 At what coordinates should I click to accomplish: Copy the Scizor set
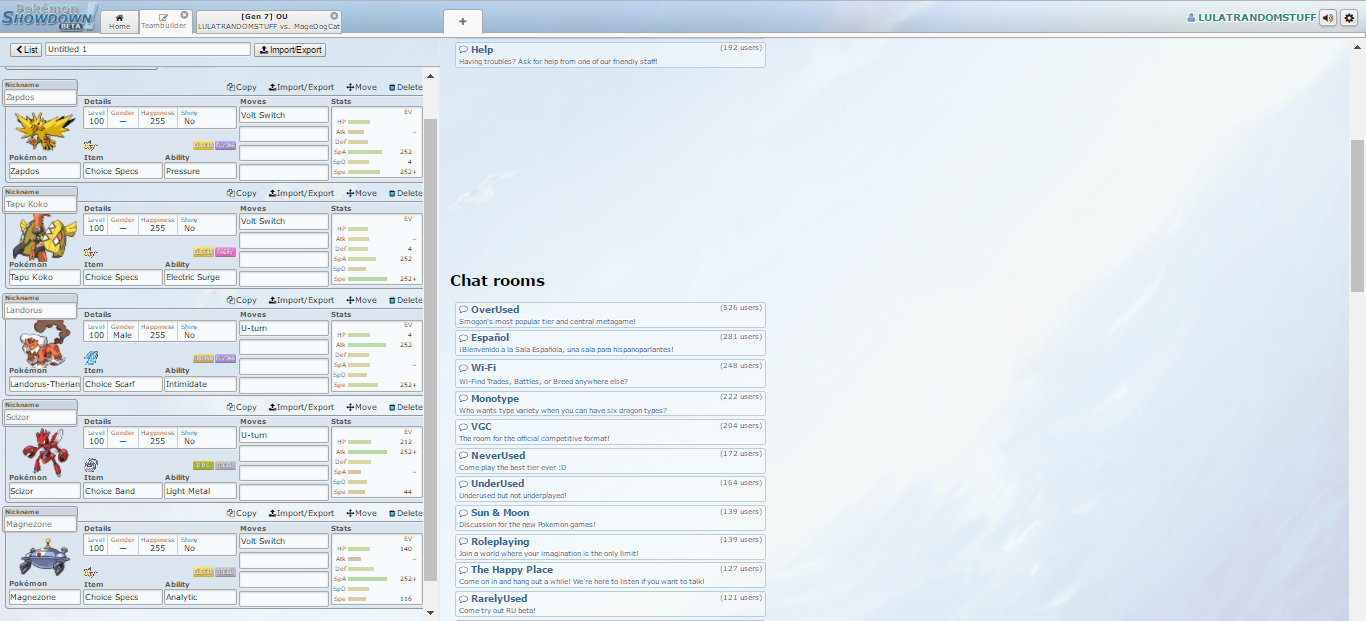coord(242,407)
